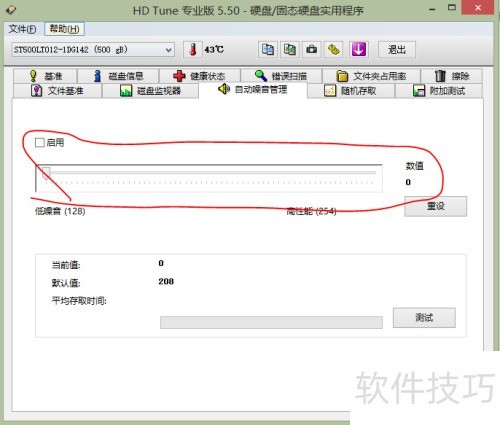Click the 低噪音 (128) label
Image resolution: width=500 pixels, height=425 pixels.
coord(60,211)
